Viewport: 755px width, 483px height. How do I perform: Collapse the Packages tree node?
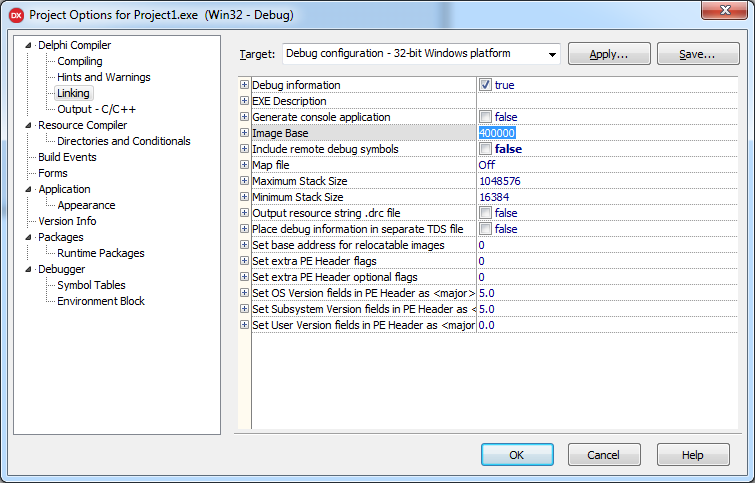point(28,237)
